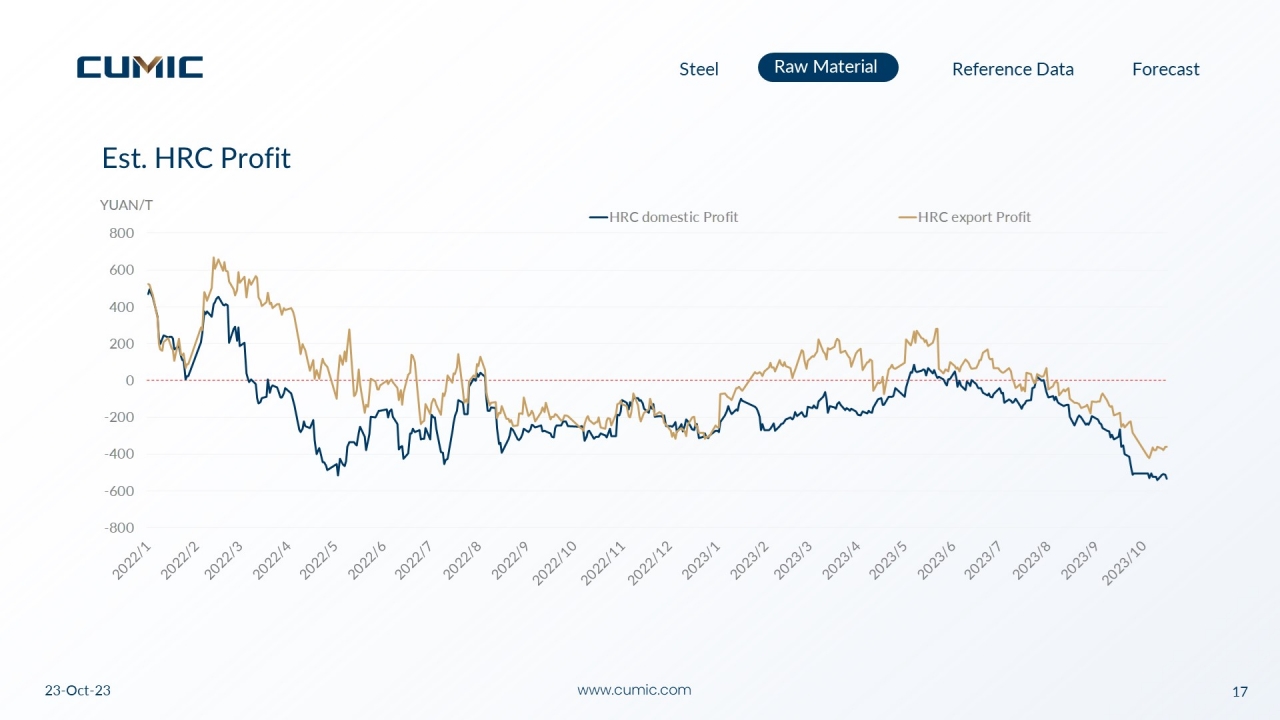Click the Est. HRC Profit title
The height and width of the screenshot is (720, 1280).
[196, 158]
